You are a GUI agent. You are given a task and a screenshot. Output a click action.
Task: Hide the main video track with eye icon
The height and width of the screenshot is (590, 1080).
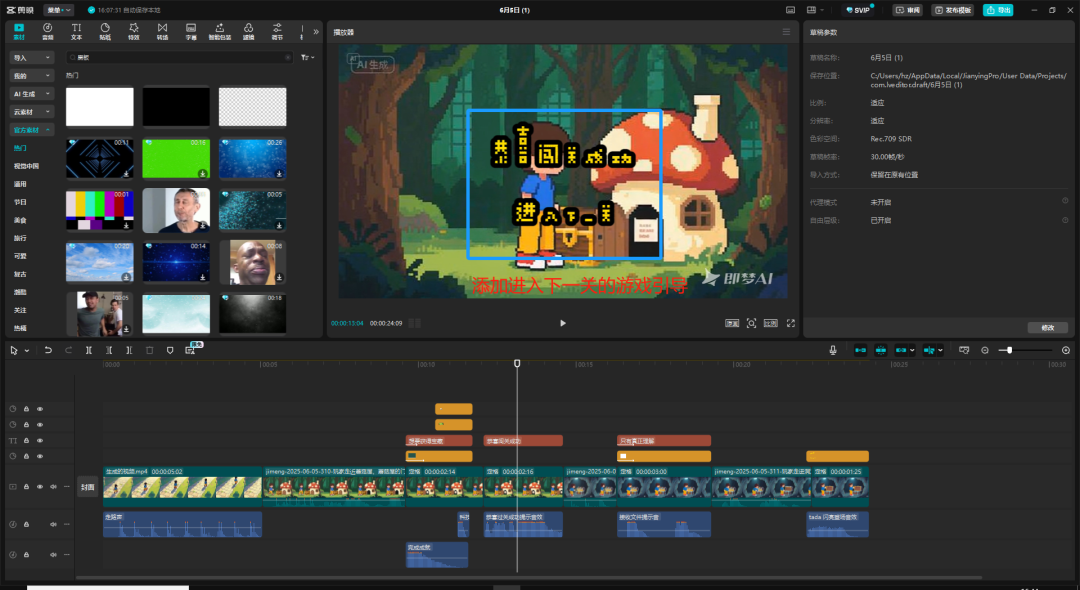(x=40, y=487)
